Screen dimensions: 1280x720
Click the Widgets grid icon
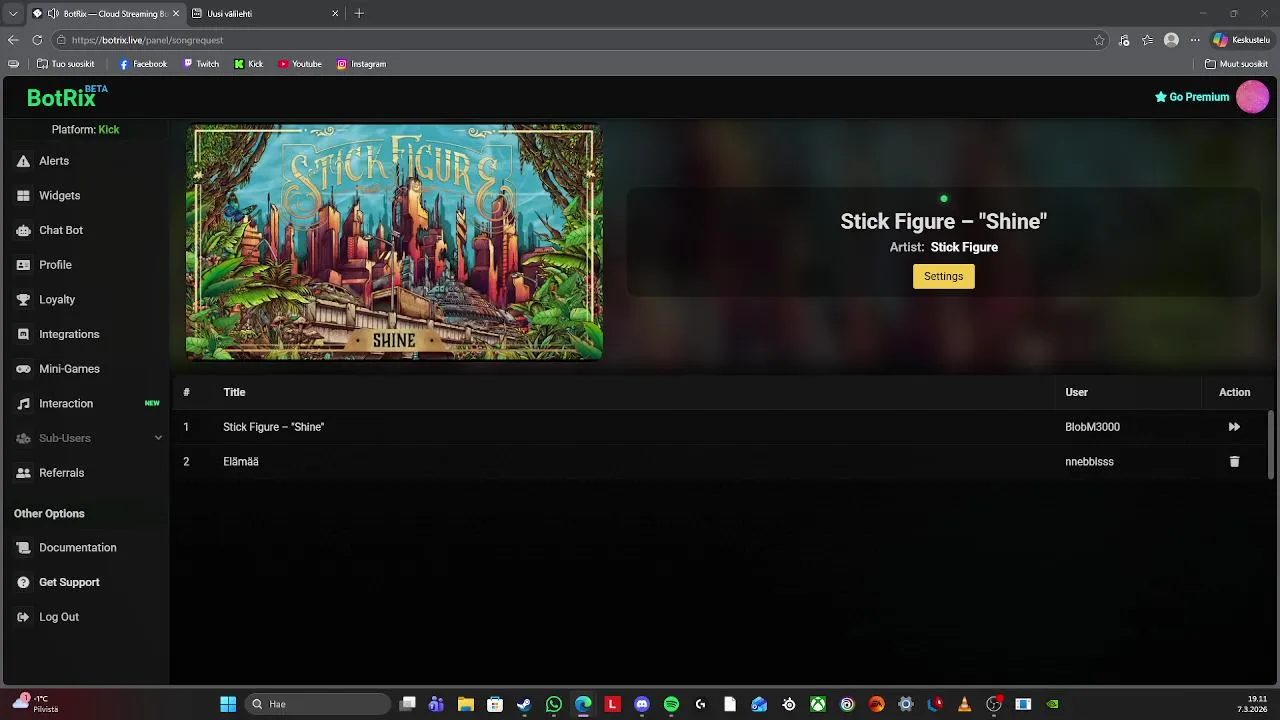[23, 196]
